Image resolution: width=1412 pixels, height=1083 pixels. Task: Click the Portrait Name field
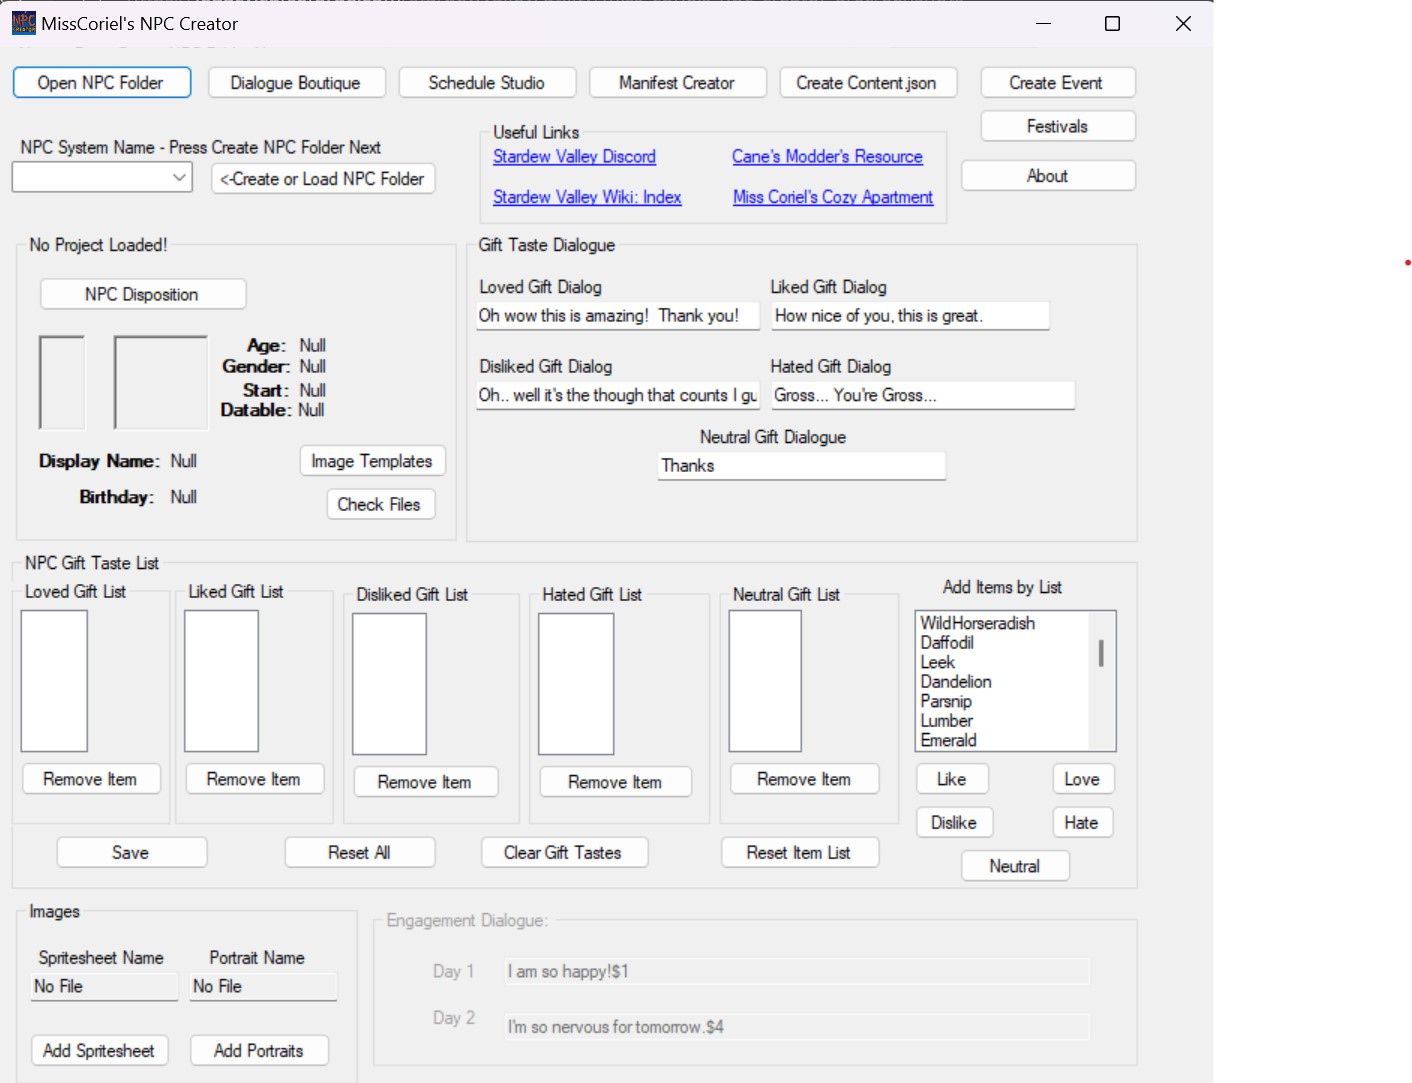(264, 987)
